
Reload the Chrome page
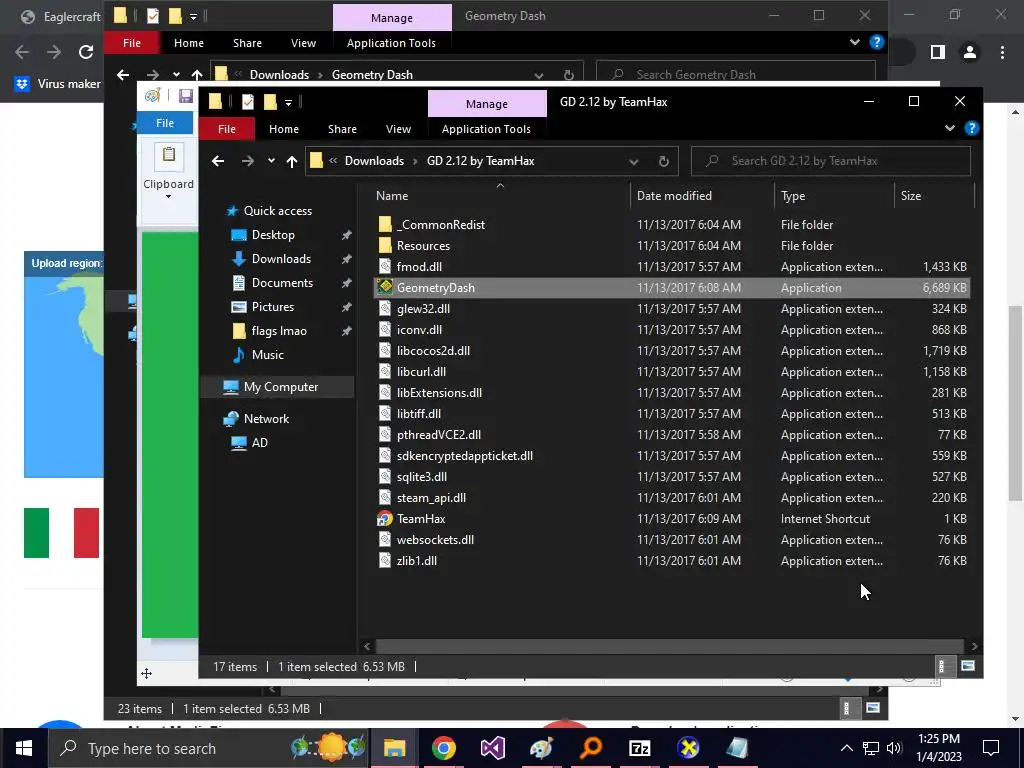(x=86, y=52)
